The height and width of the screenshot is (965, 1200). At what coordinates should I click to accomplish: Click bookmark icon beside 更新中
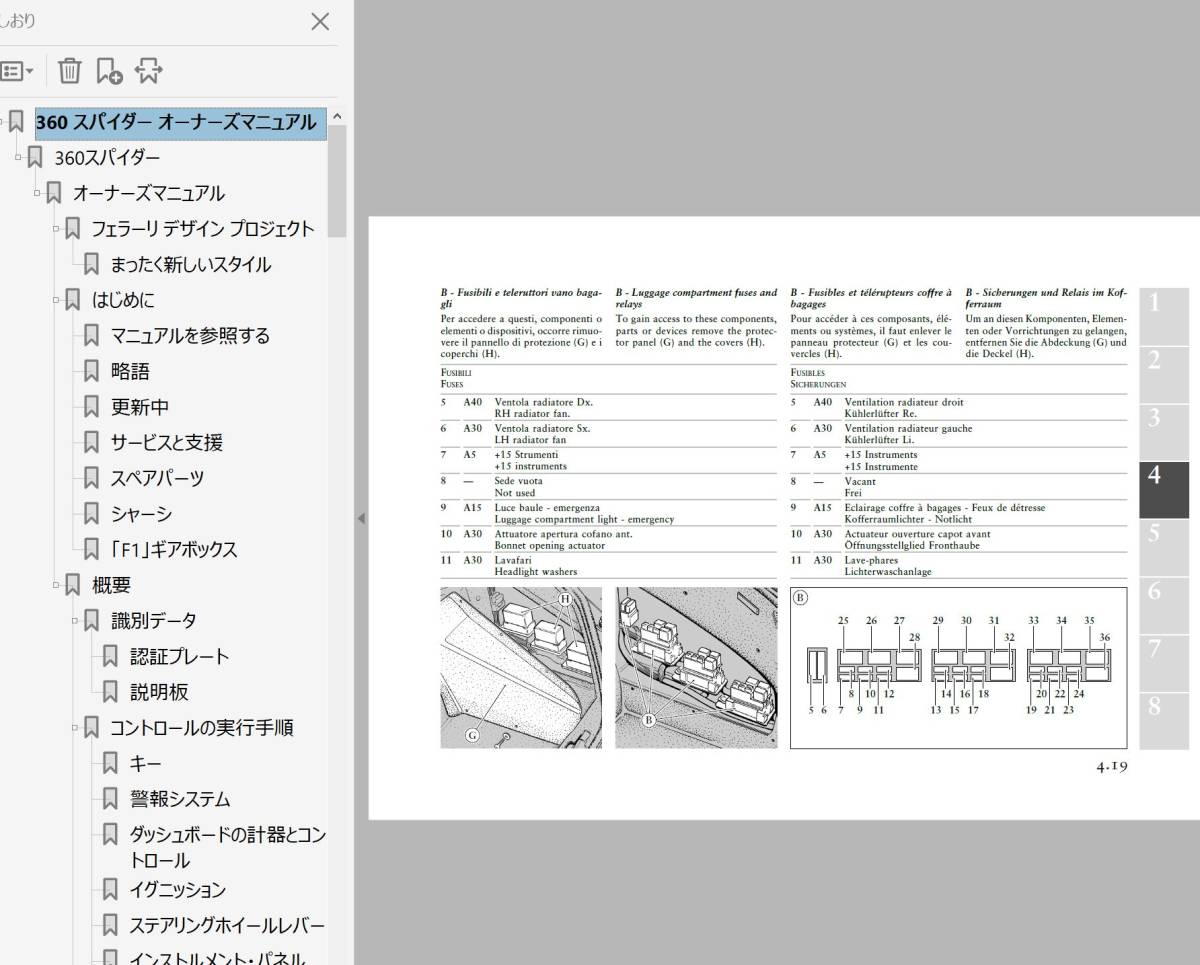point(91,407)
